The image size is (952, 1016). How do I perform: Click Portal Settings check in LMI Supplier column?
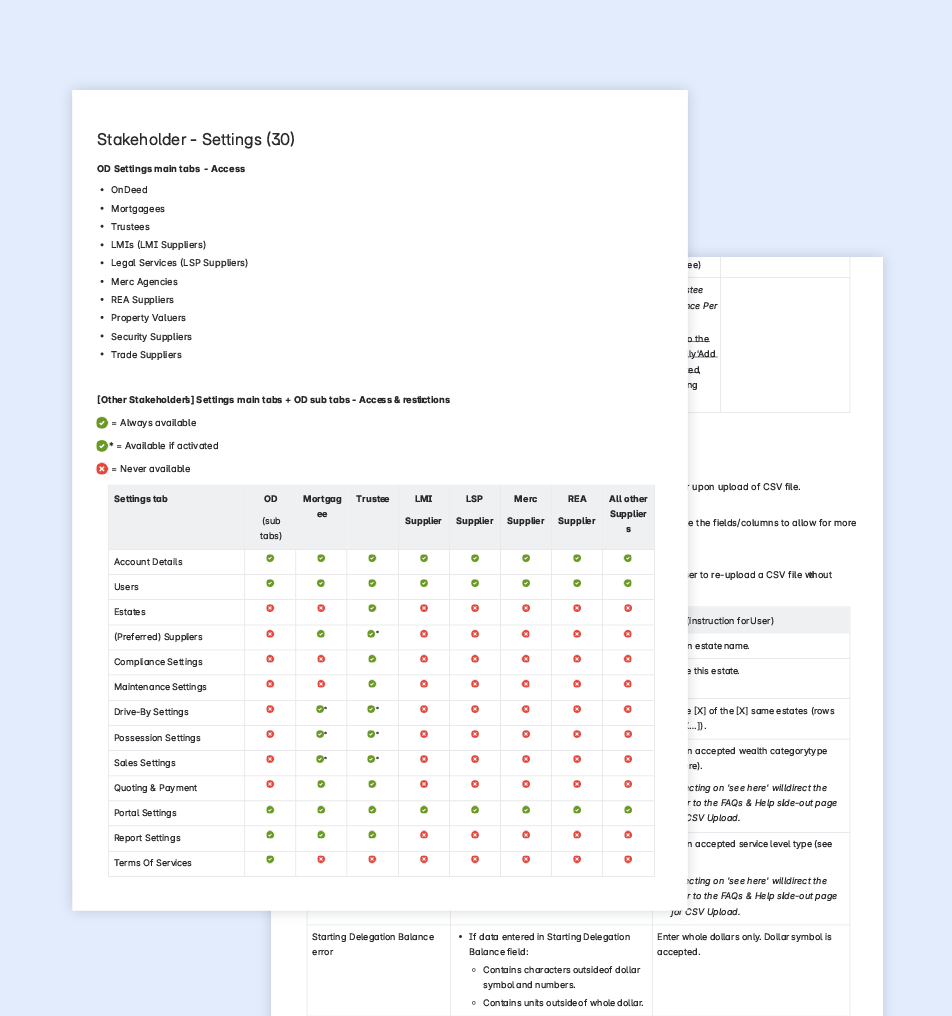point(424,810)
